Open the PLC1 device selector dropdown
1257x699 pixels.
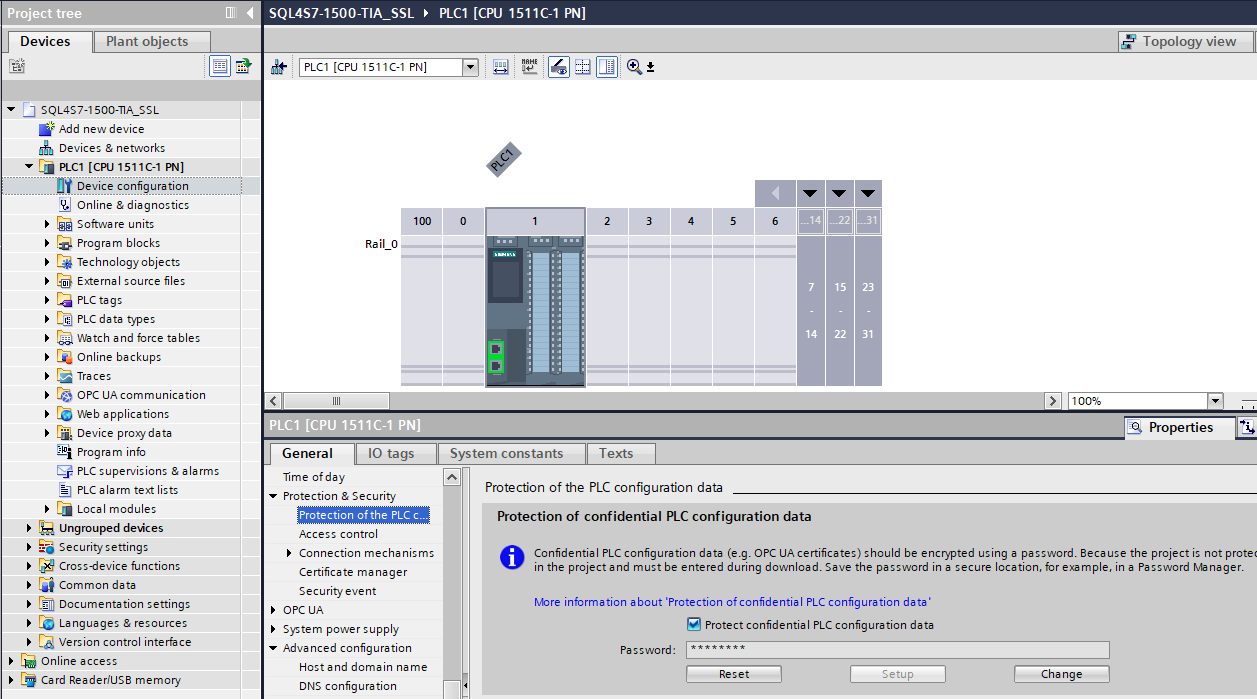click(470, 67)
